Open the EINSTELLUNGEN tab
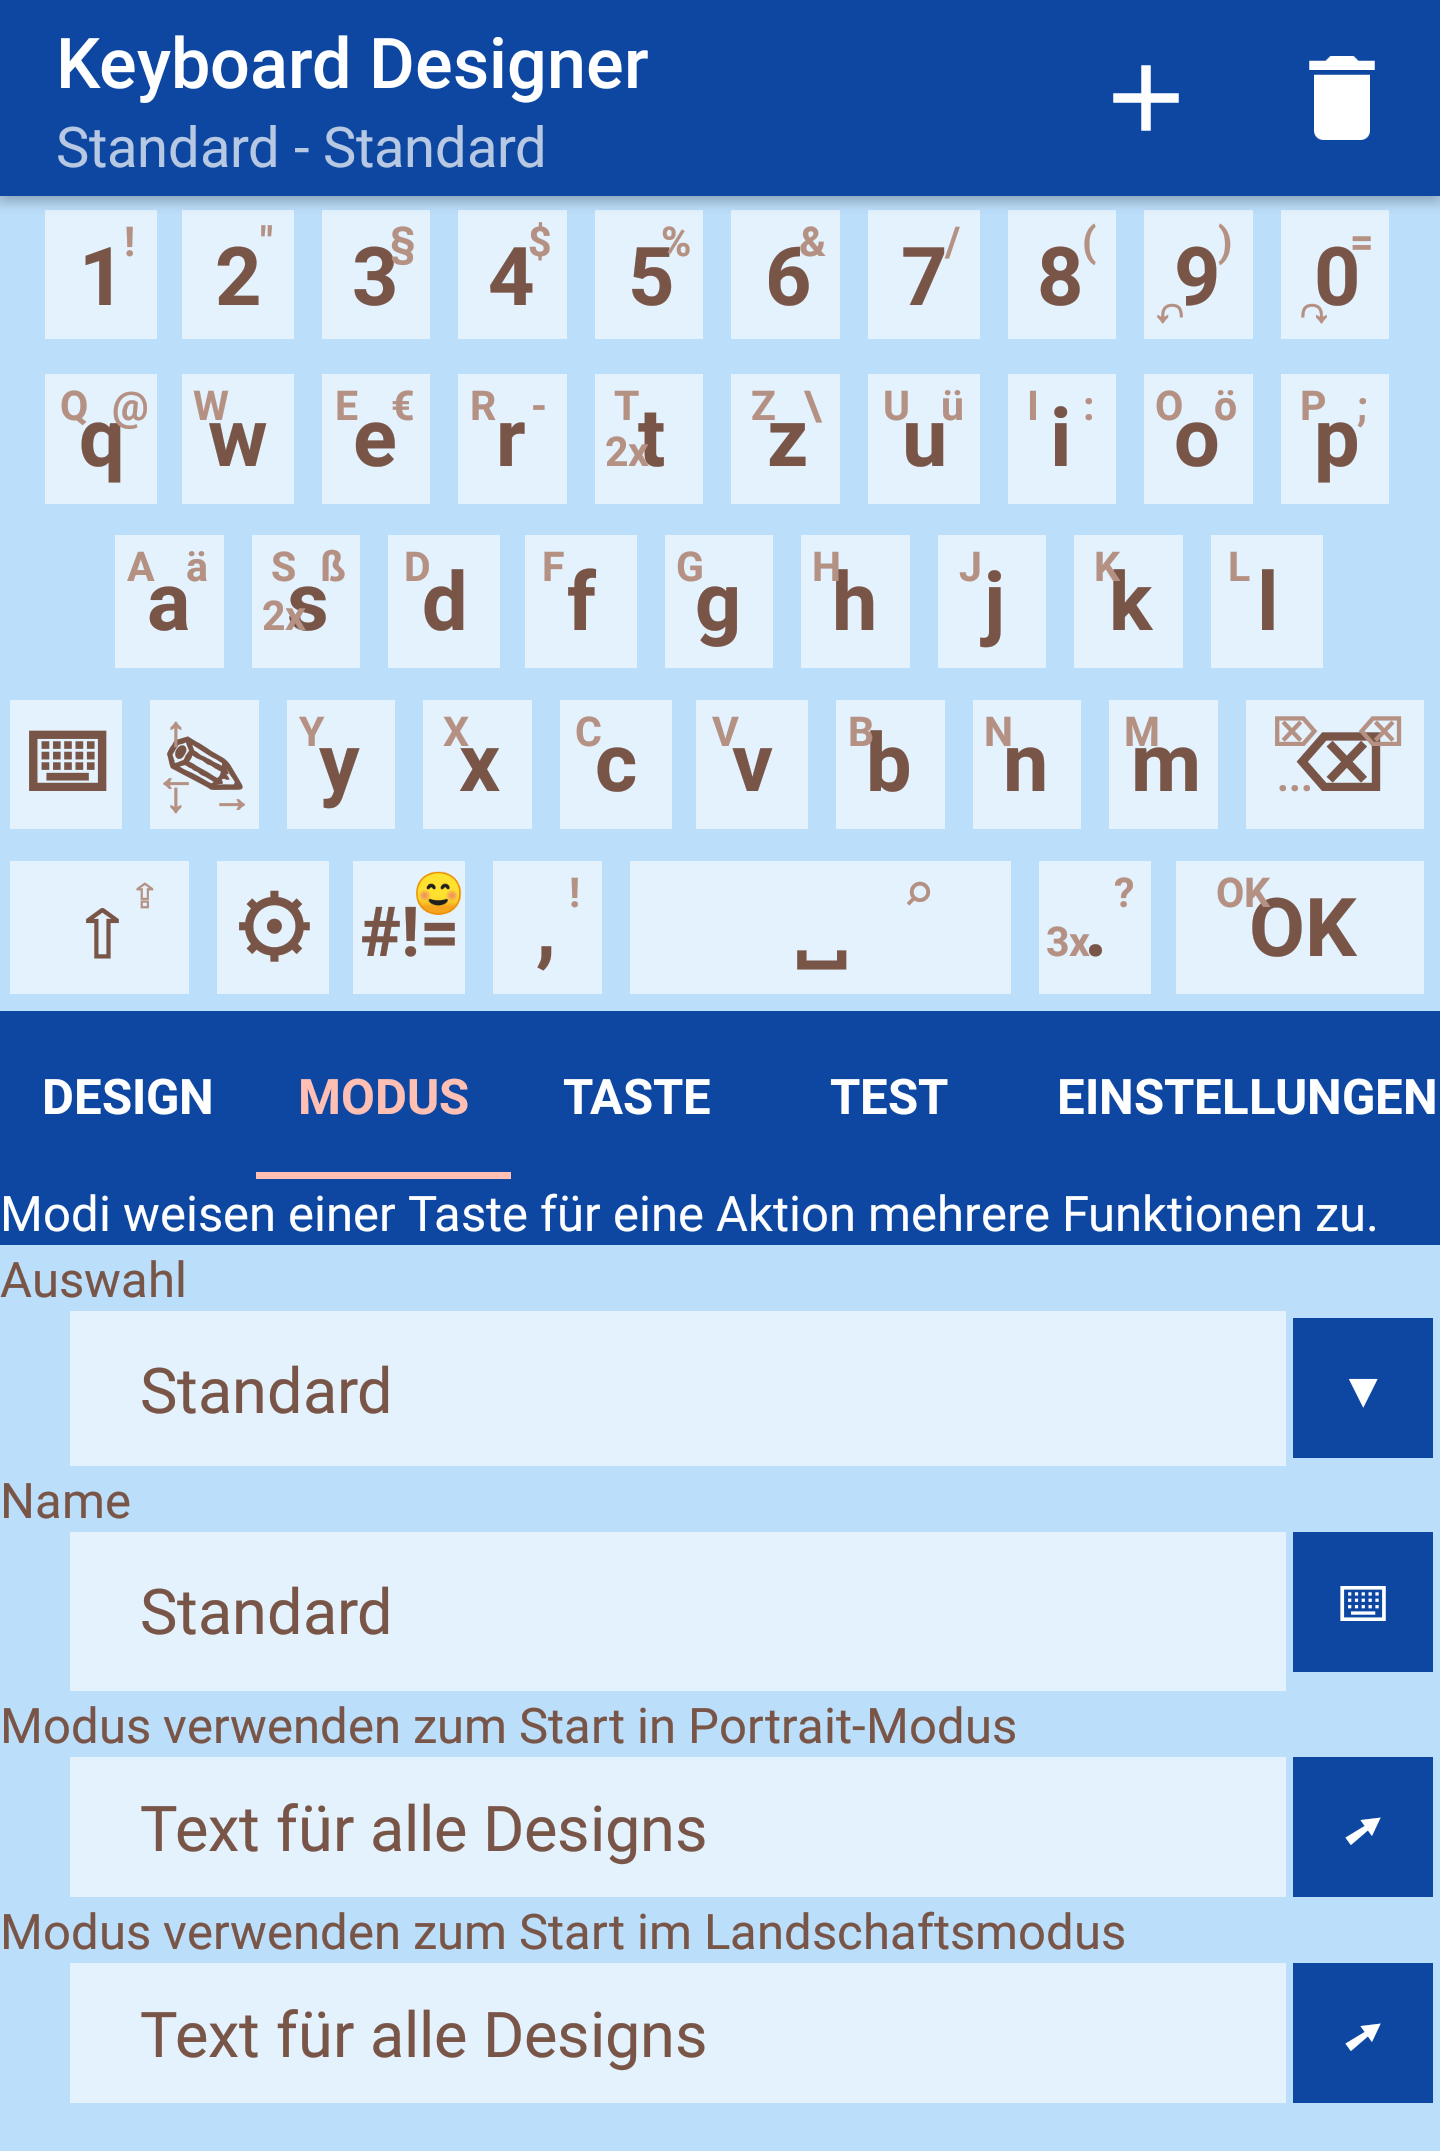This screenshot has width=1440, height=2151. tap(1246, 1097)
